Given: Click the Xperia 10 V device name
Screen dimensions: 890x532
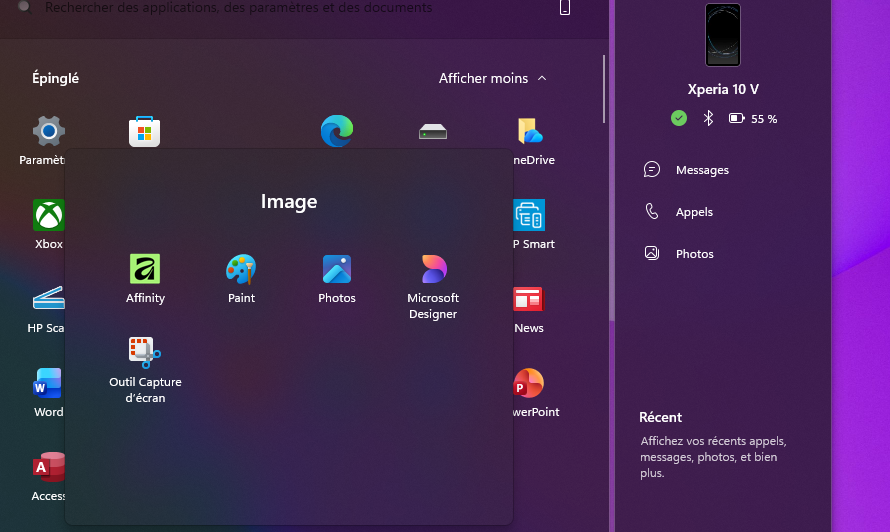Looking at the screenshot, I should click(x=723, y=89).
